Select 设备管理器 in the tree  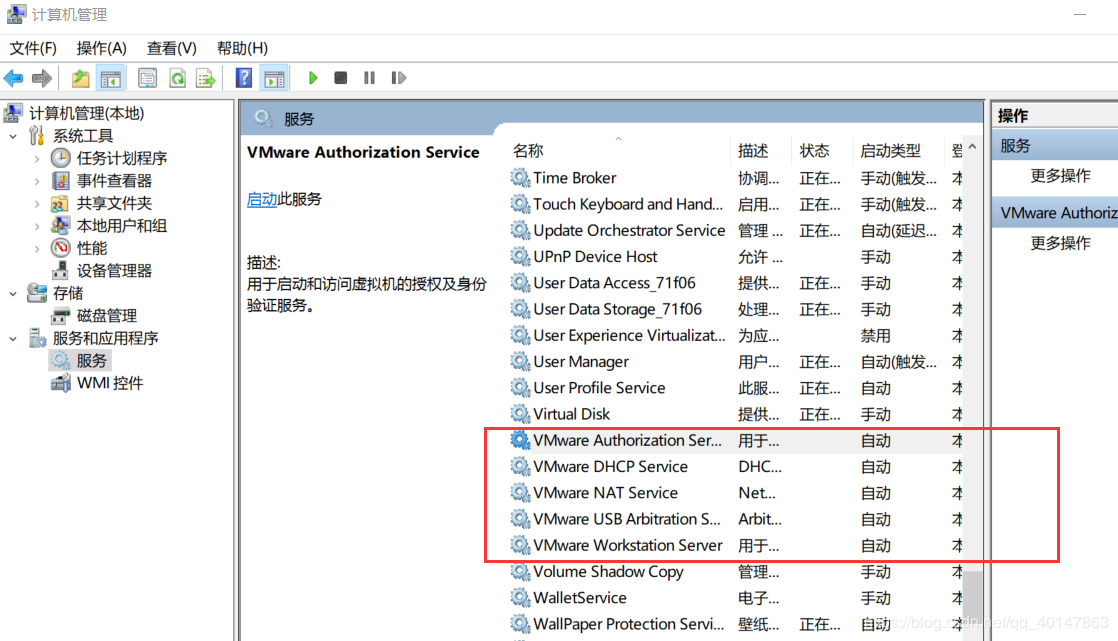click(x=114, y=271)
